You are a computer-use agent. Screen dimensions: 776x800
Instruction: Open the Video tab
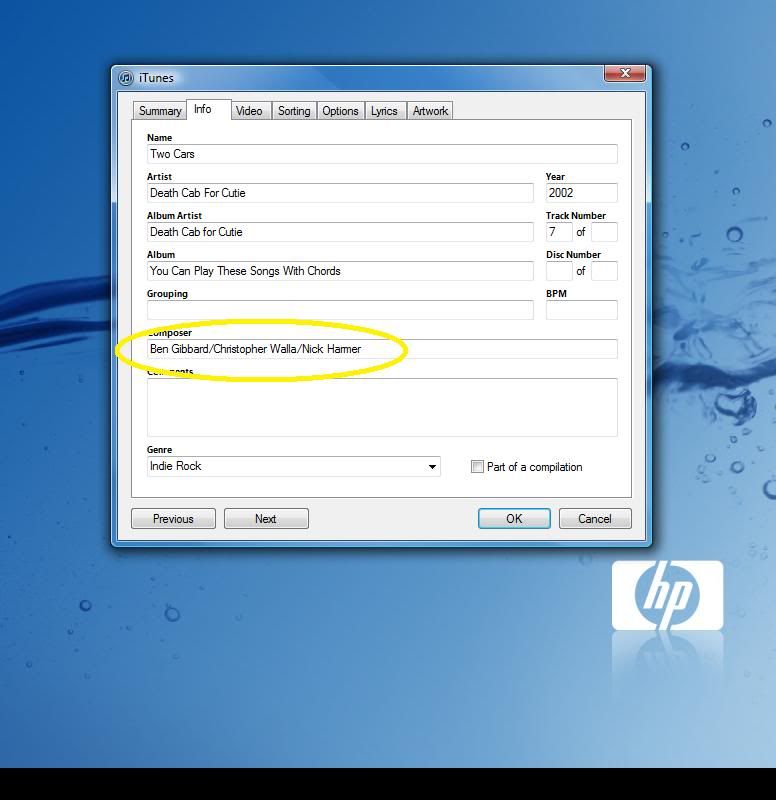[251, 111]
